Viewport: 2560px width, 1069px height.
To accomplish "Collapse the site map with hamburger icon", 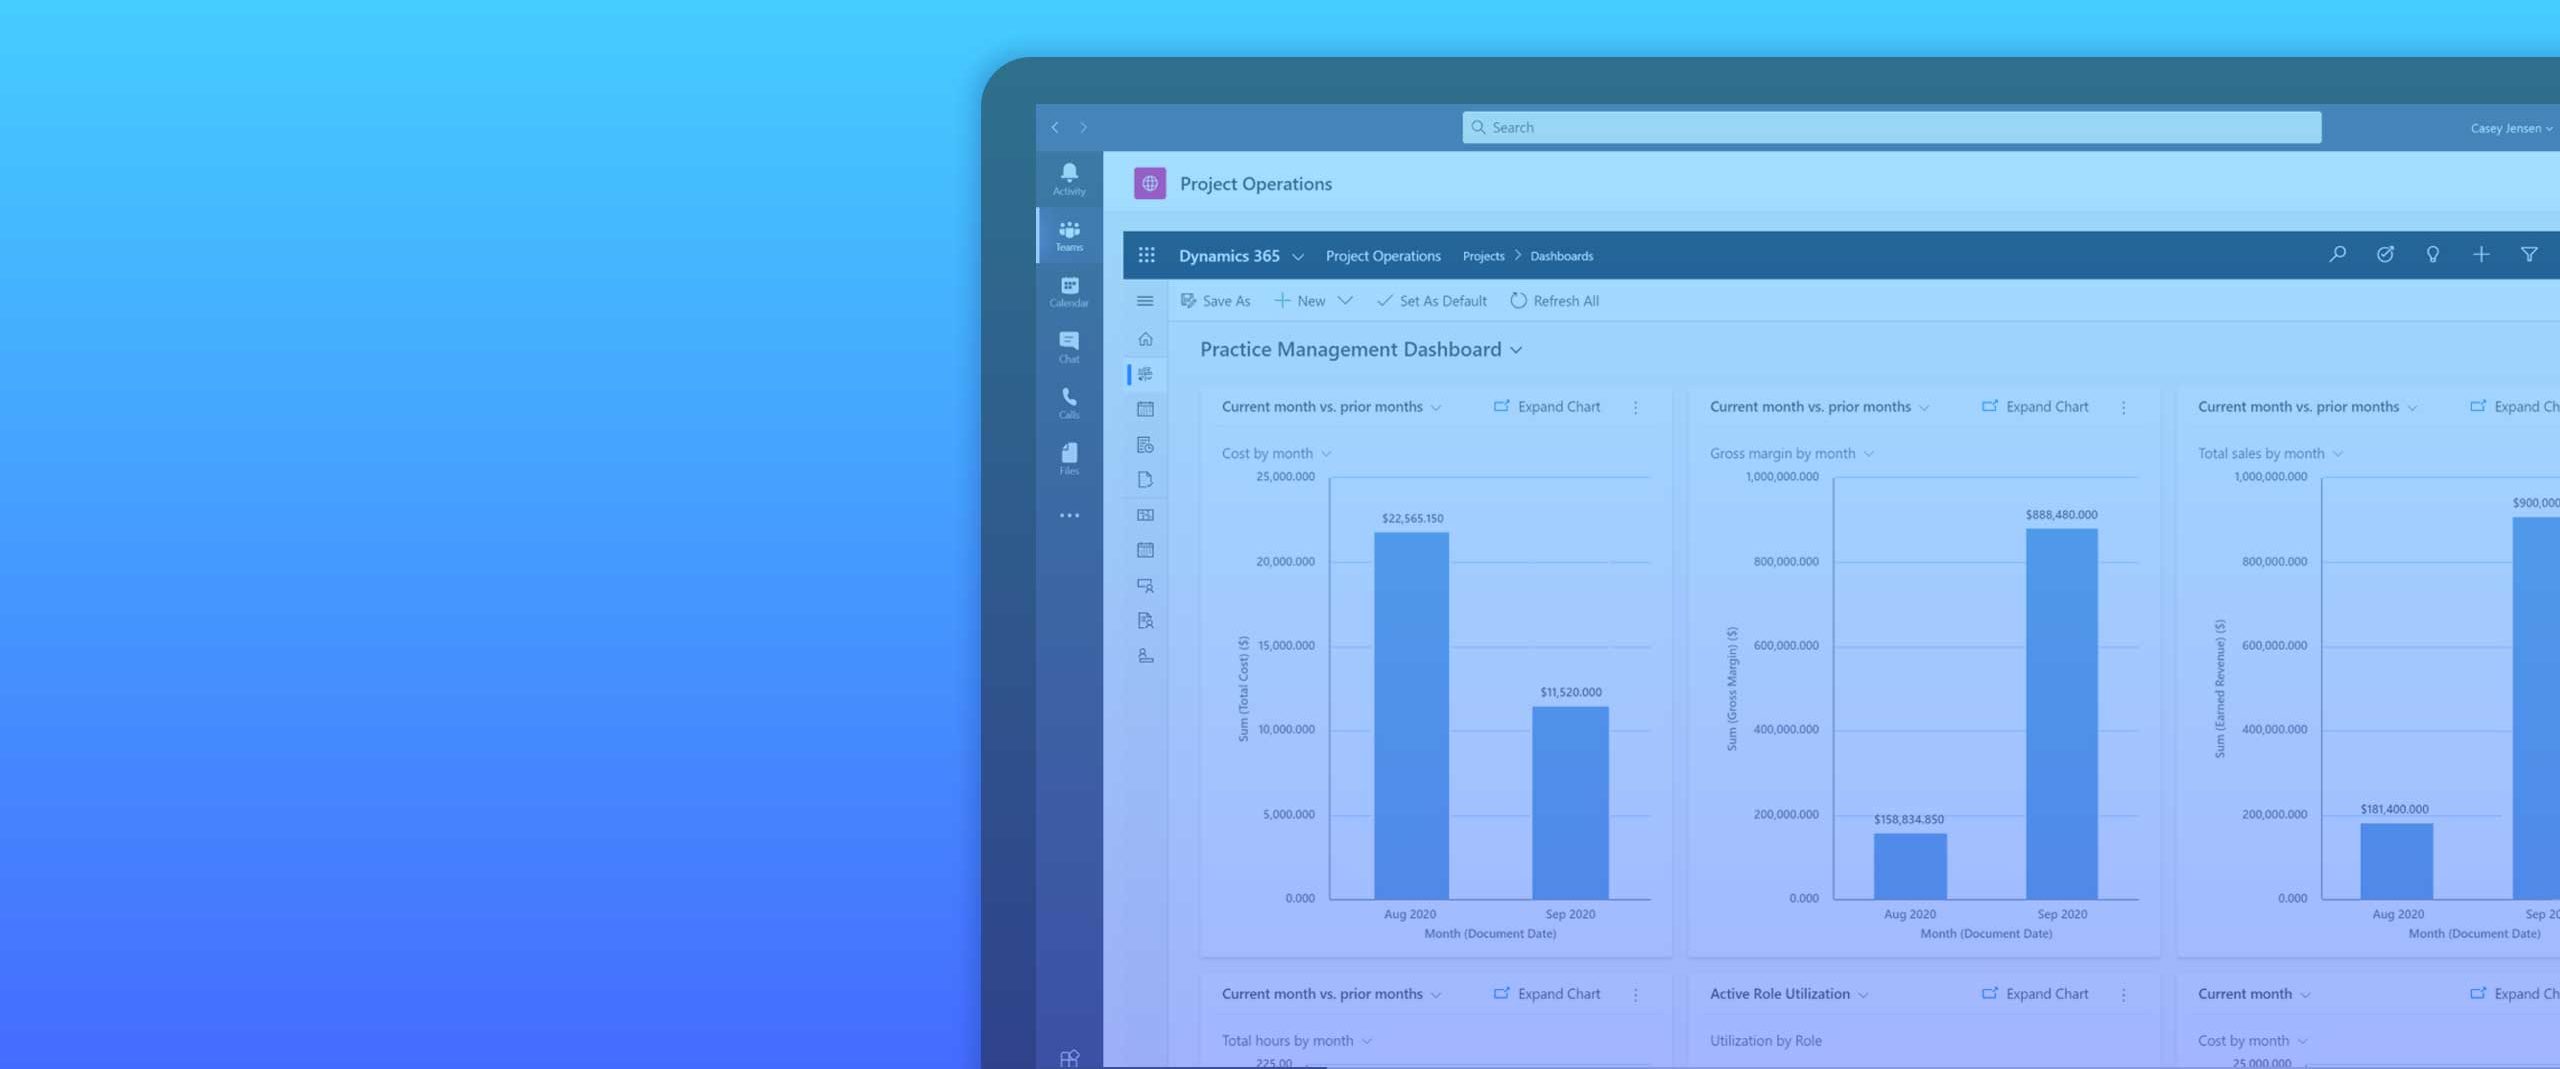I will coord(1145,301).
